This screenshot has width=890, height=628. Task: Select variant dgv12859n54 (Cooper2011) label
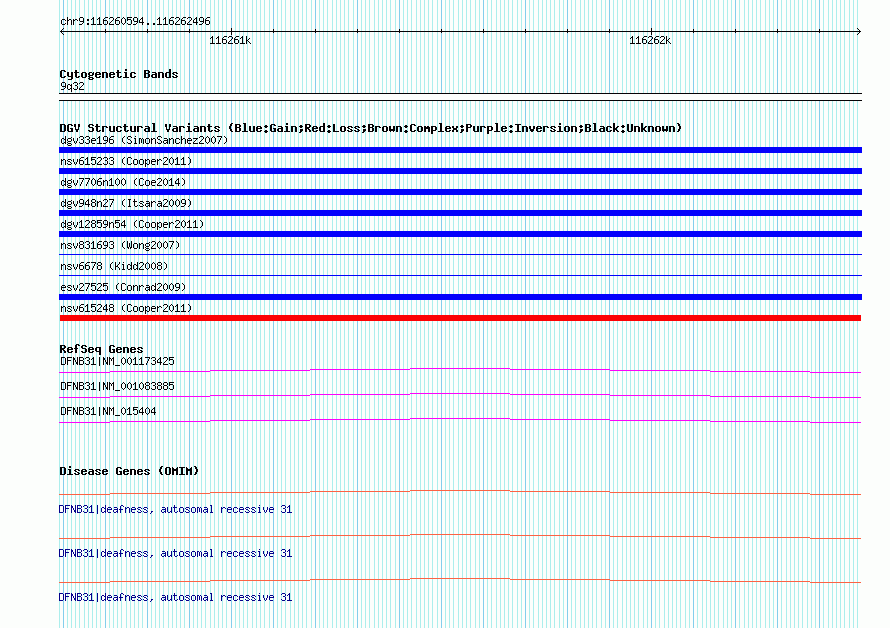pyautogui.click(x=132, y=224)
